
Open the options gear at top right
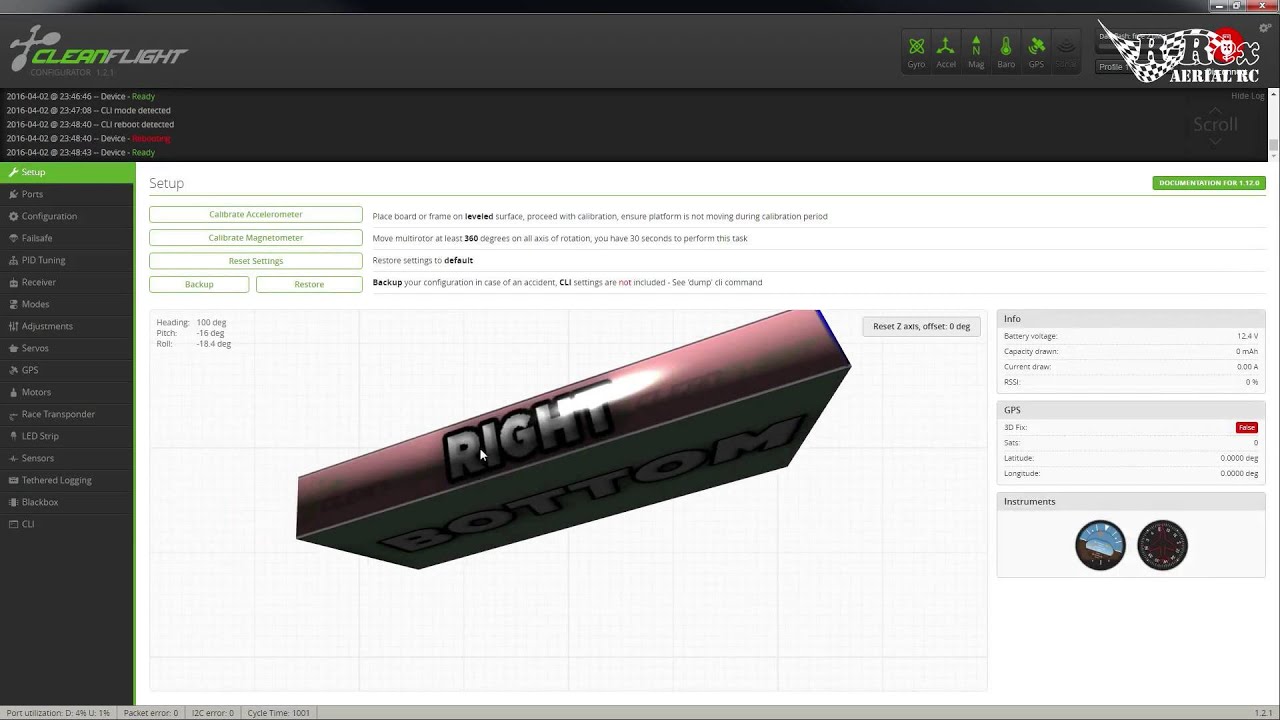[1265, 27]
